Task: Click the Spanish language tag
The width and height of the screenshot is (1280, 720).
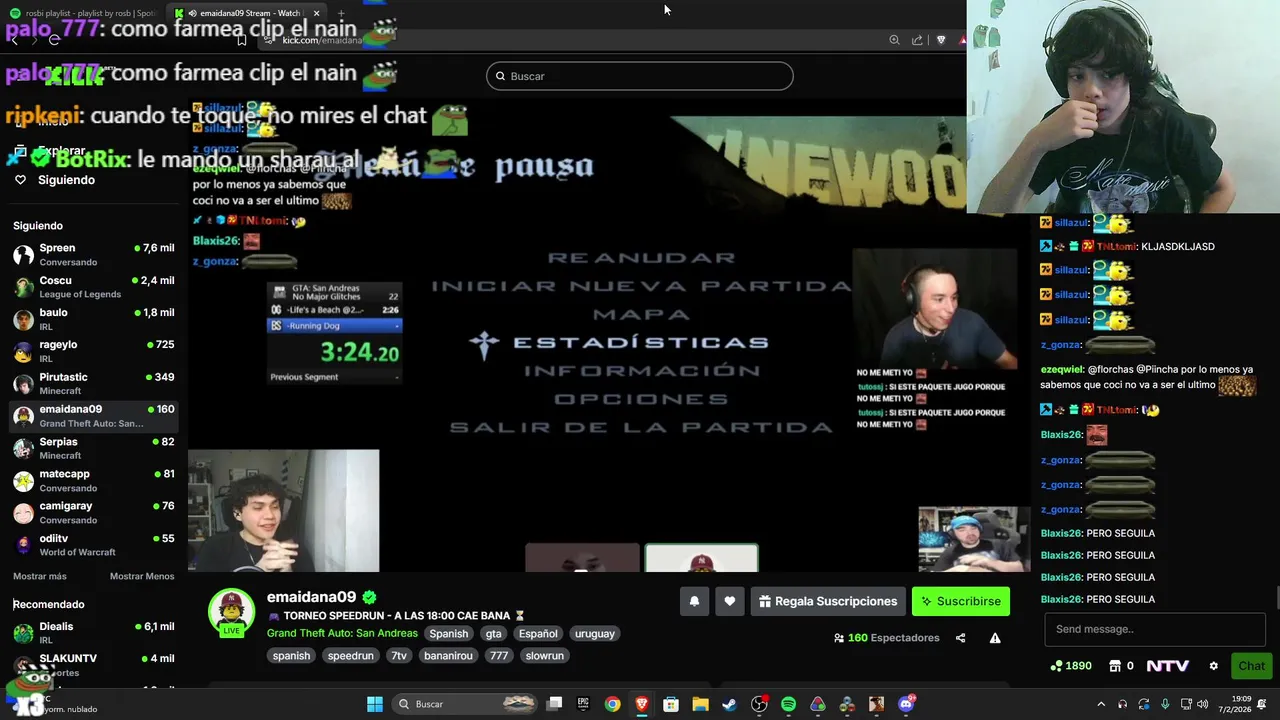Action: [x=448, y=634]
